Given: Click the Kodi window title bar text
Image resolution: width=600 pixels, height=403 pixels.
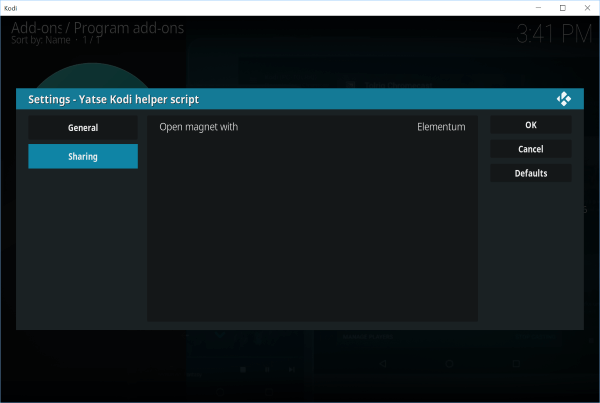Looking at the screenshot, I should click(12, 8).
